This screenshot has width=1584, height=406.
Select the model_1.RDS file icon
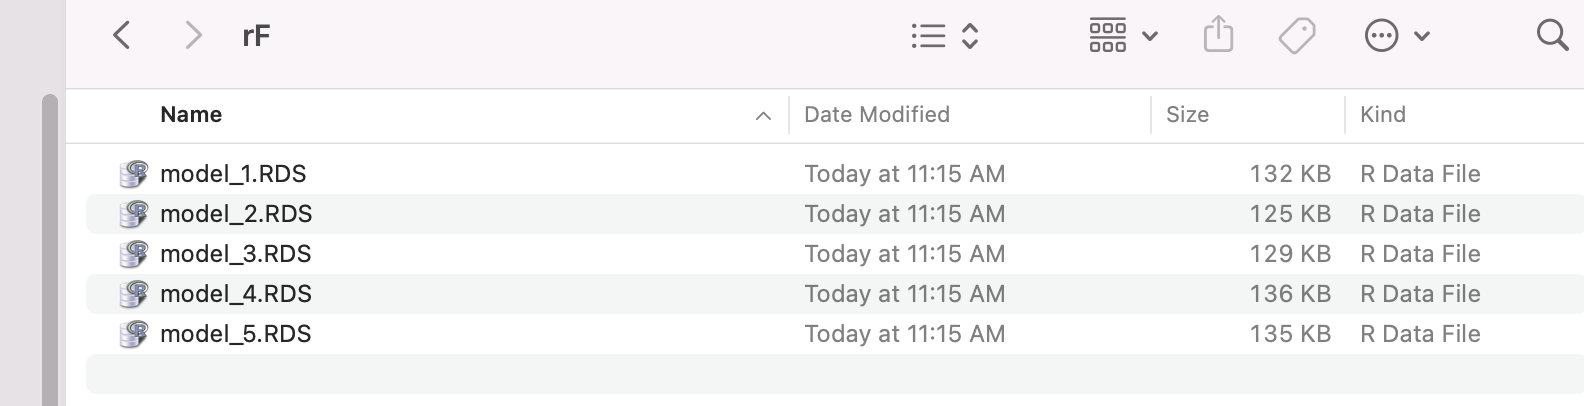(133, 174)
